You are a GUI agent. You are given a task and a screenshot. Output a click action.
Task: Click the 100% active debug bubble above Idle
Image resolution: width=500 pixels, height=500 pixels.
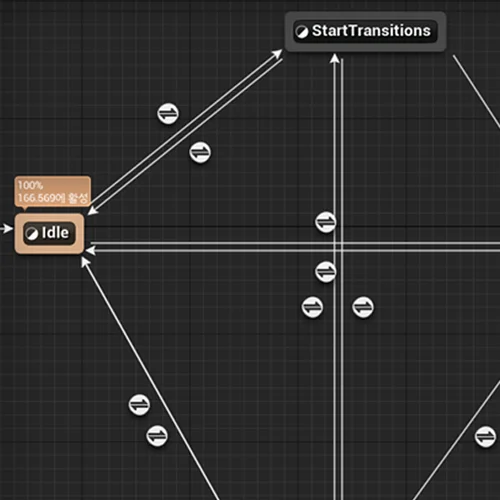click(53, 192)
